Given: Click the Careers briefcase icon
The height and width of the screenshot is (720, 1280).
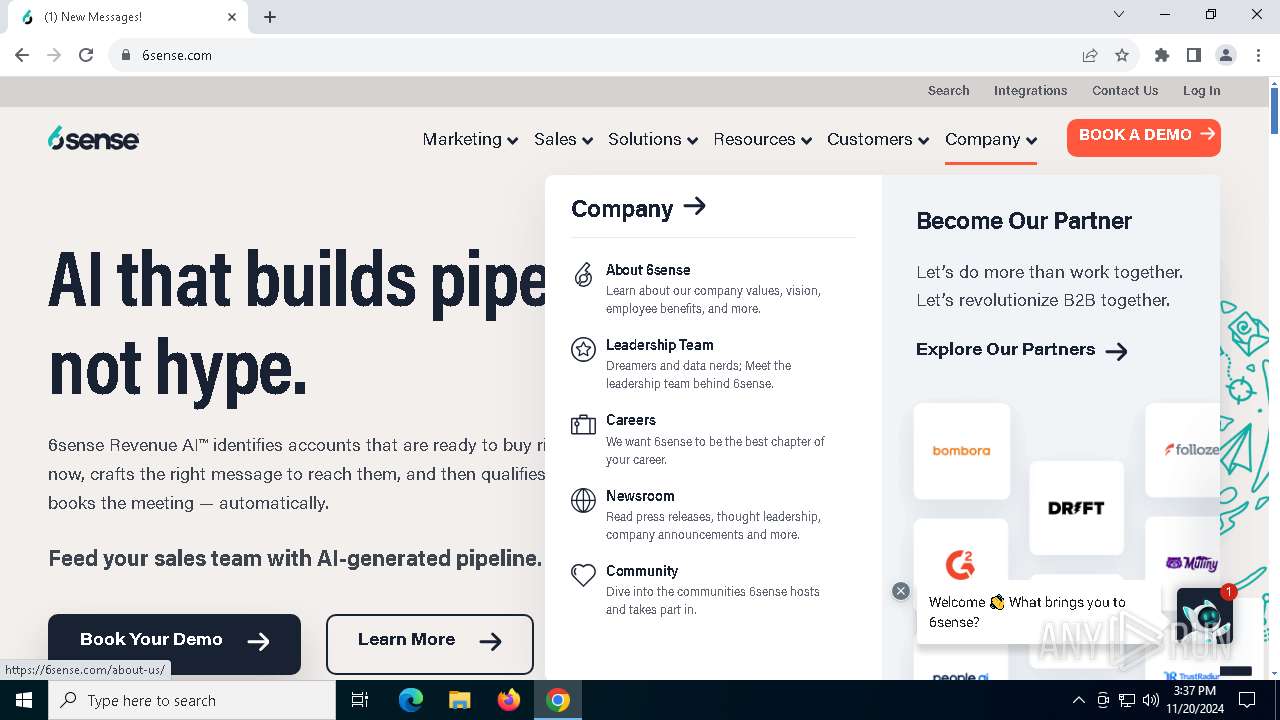Looking at the screenshot, I should 583,425.
